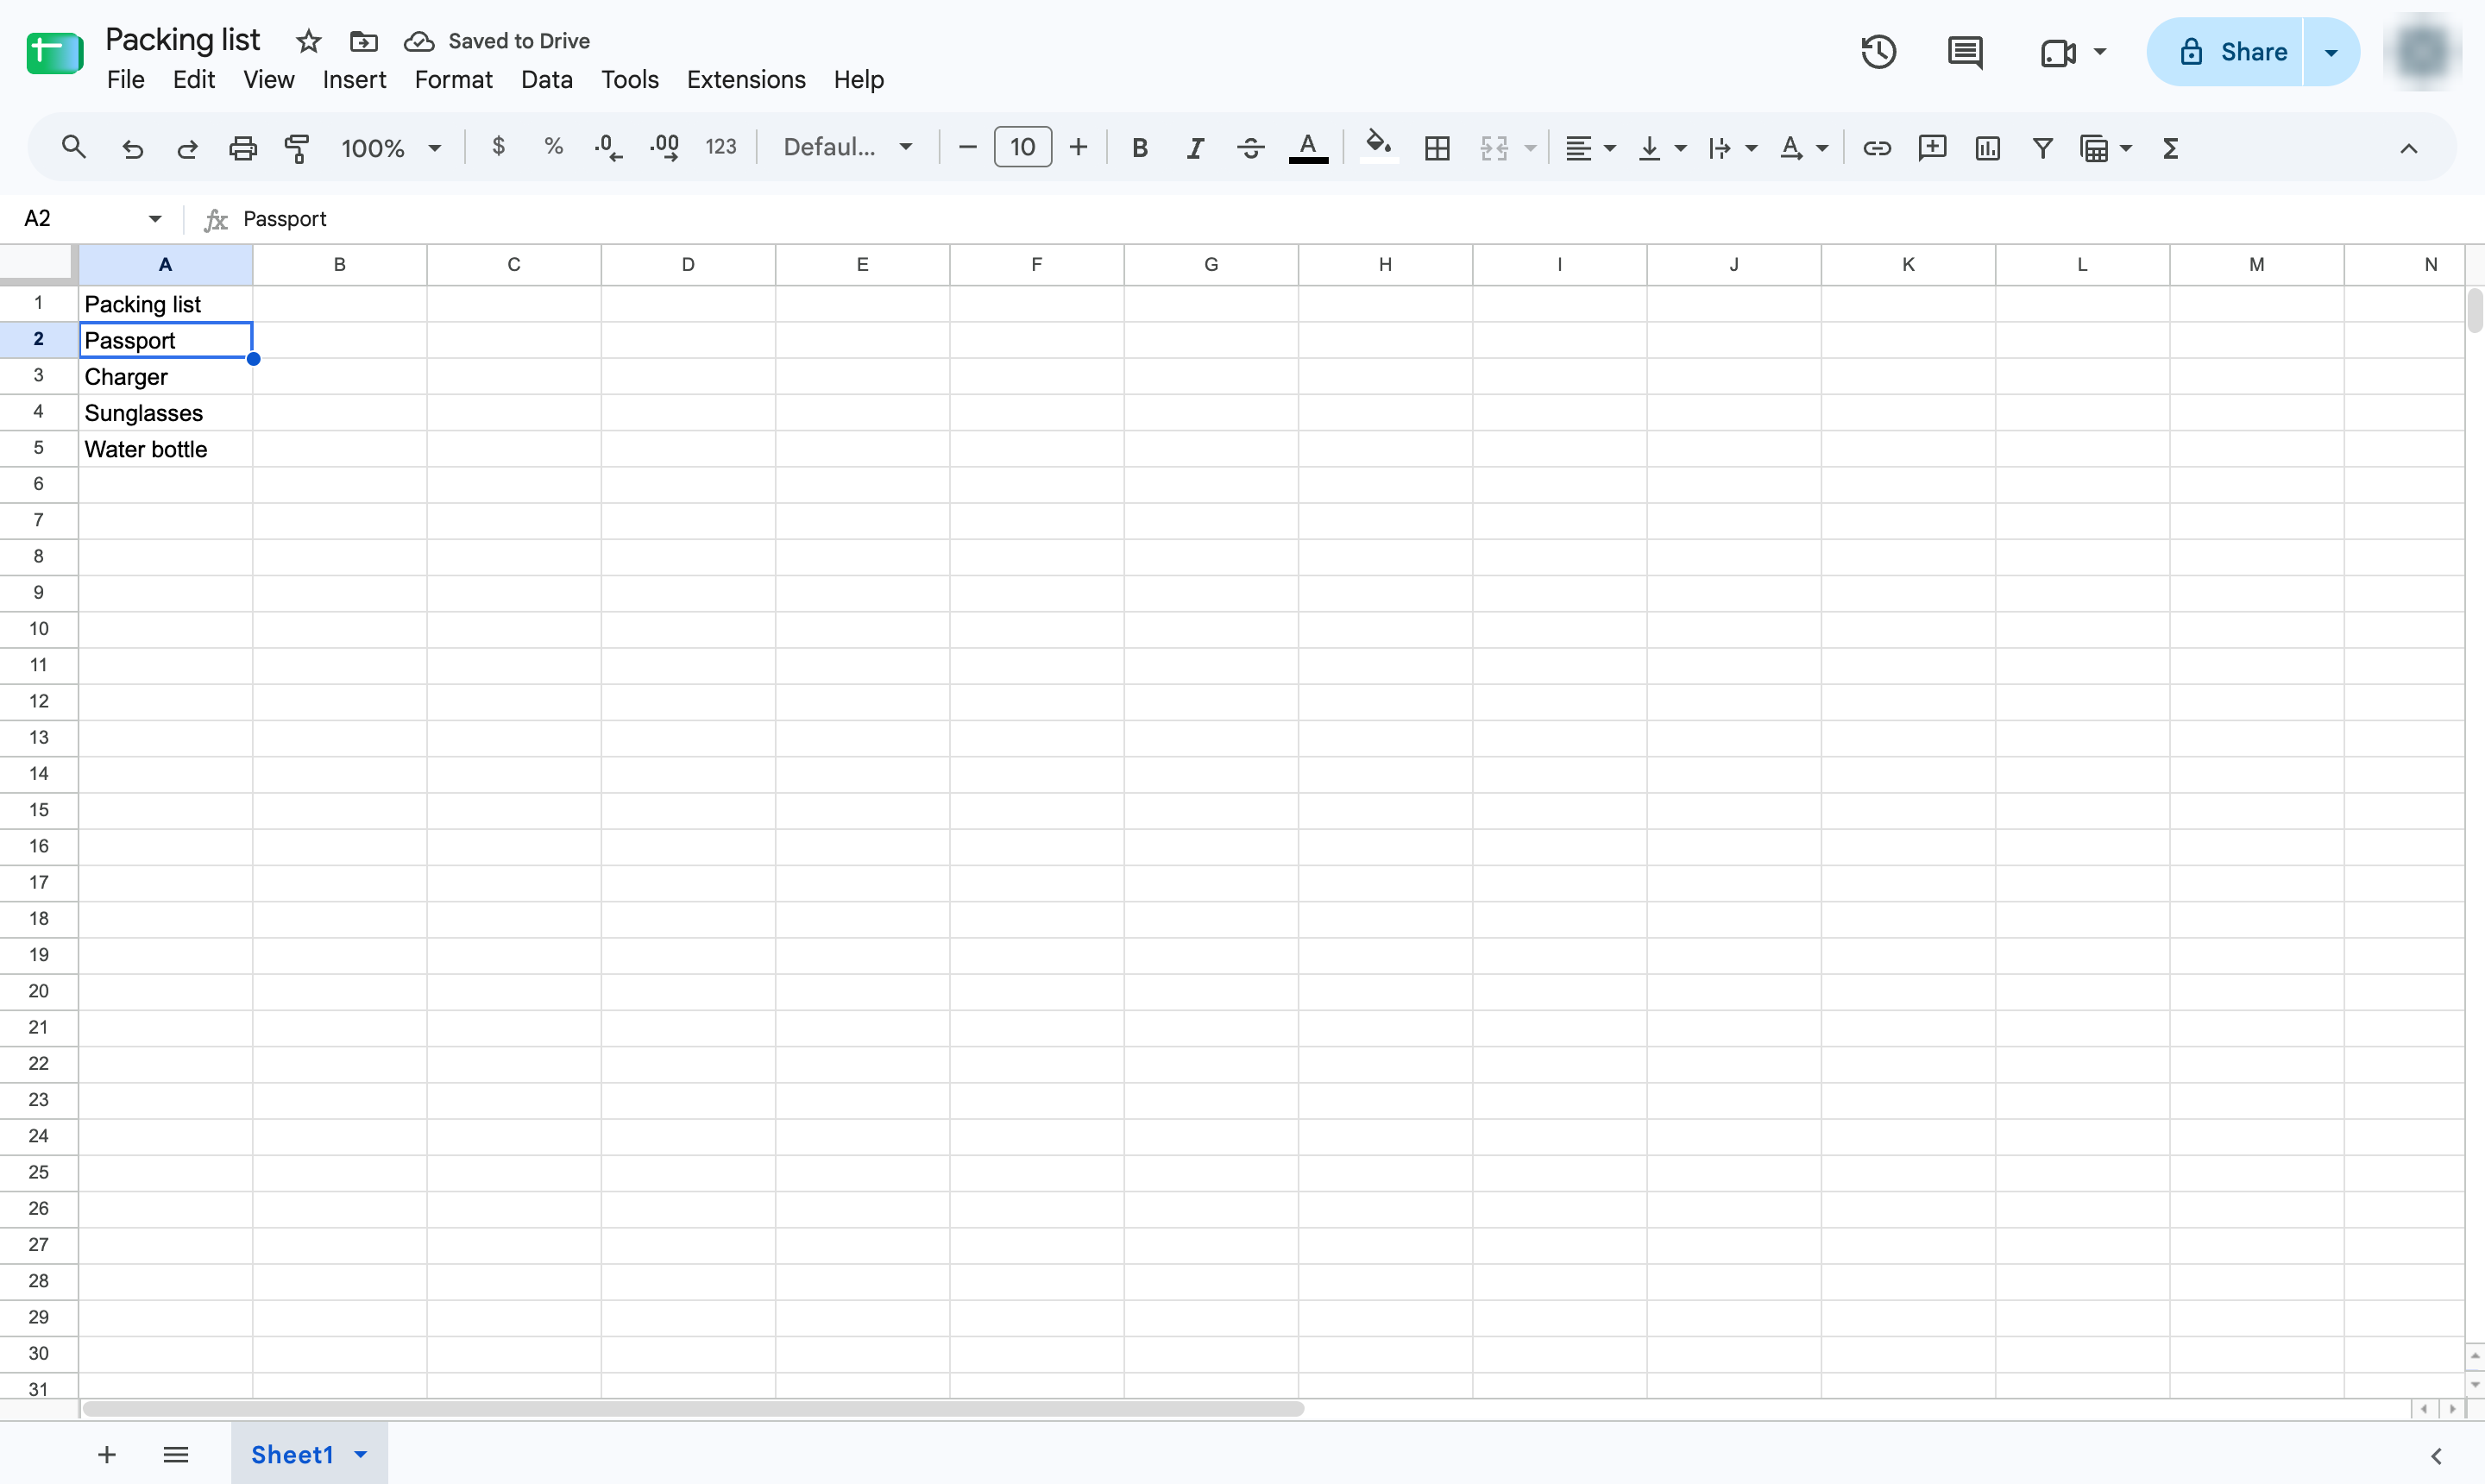Click the search menus magnifier icon

pos(73,148)
